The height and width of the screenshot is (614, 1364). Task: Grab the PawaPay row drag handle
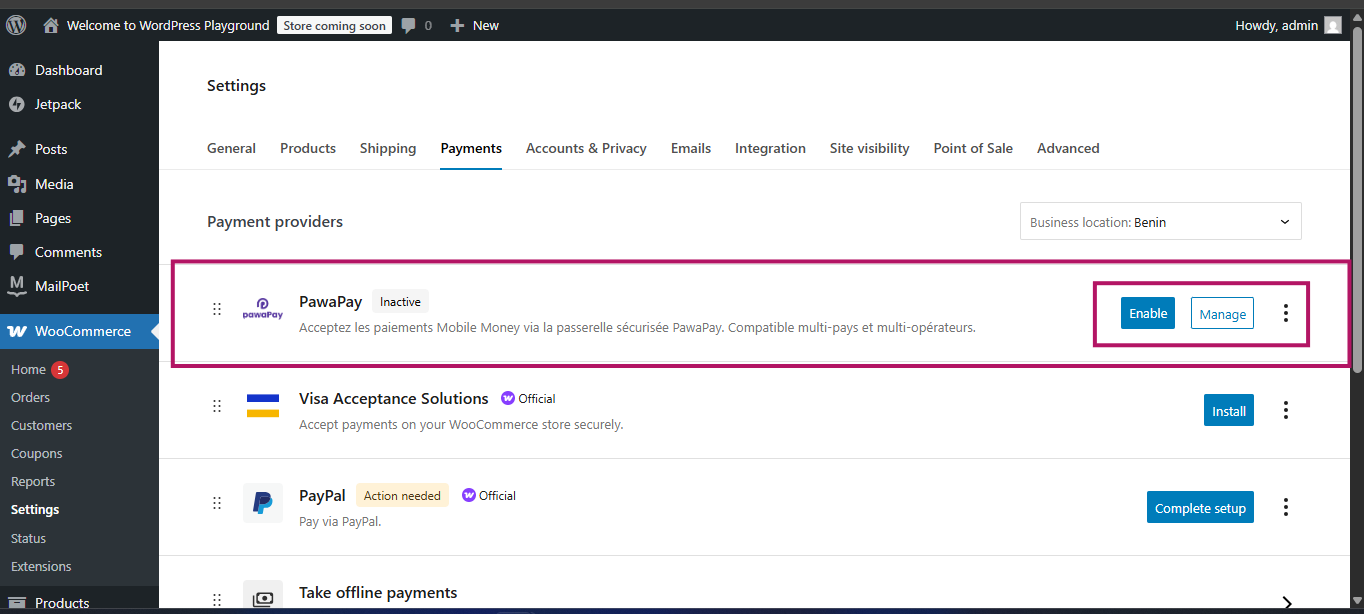(x=217, y=309)
